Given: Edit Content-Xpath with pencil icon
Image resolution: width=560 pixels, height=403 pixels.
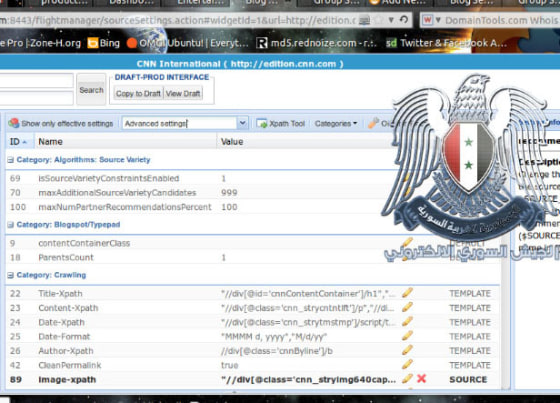Looking at the screenshot, I should point(407,307).
